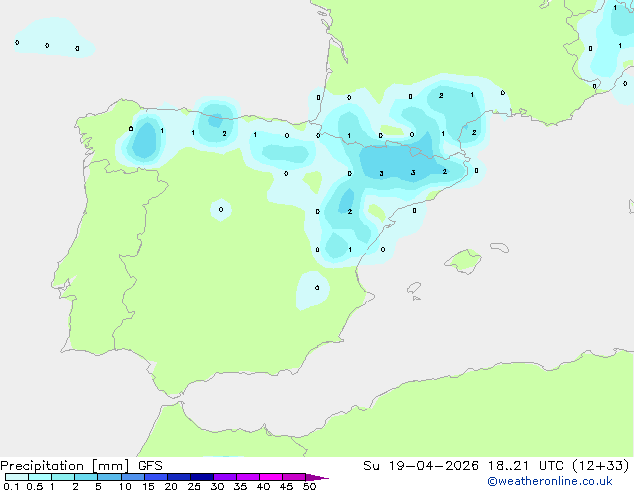Click Menorca island outline on the map

click(500, 247)
